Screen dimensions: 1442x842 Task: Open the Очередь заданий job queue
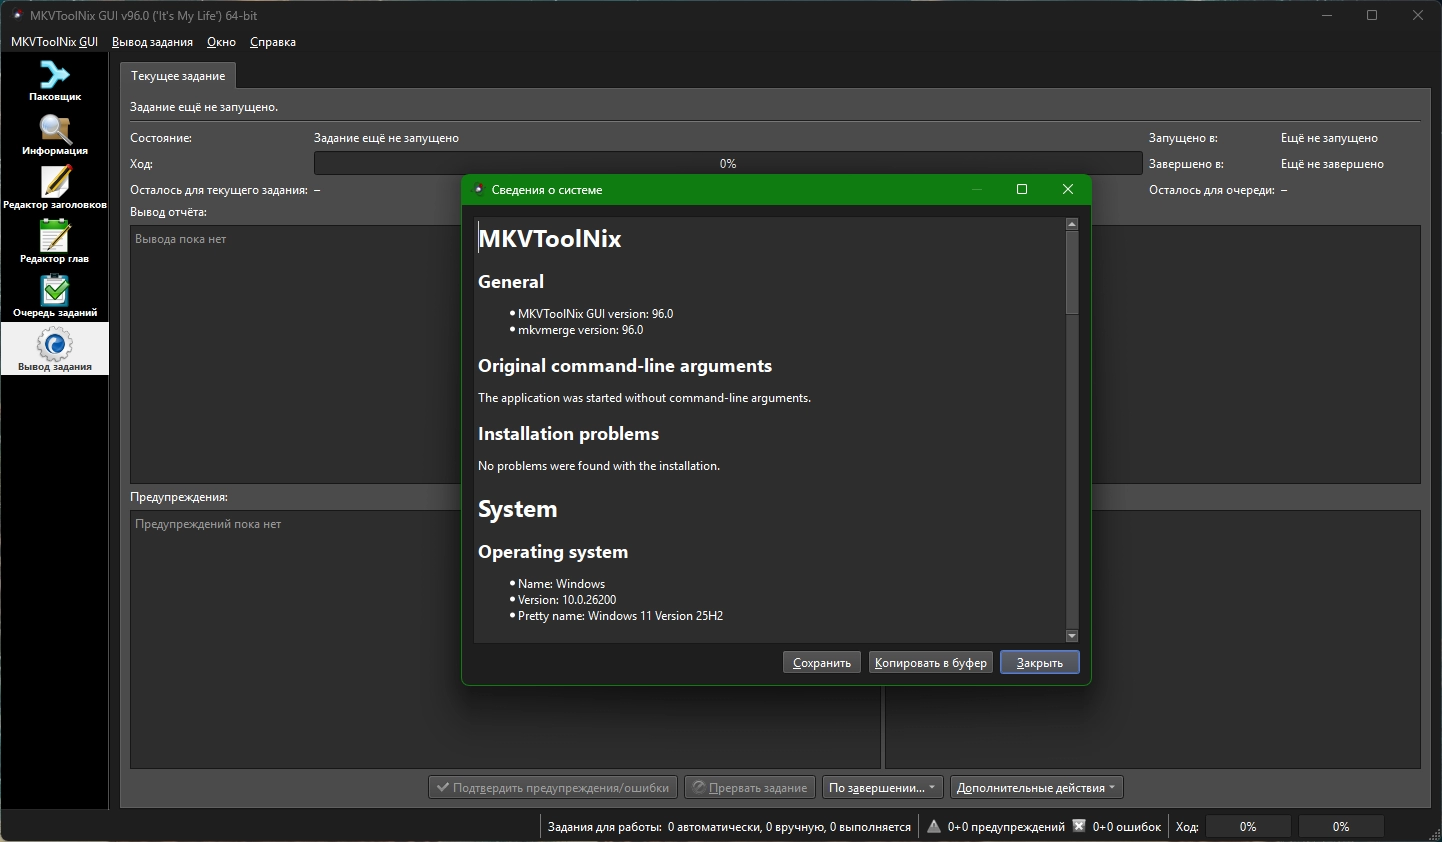[x=55, y=297]
